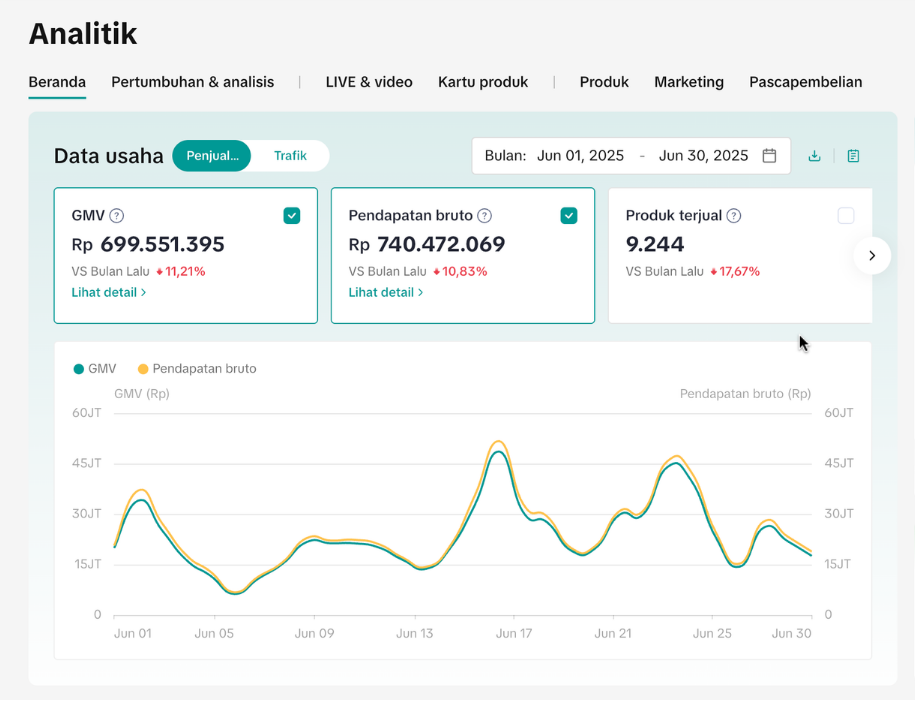
Task: Open Lihat detail under Pendapatan bruto
Action: [x=386, y=293]
